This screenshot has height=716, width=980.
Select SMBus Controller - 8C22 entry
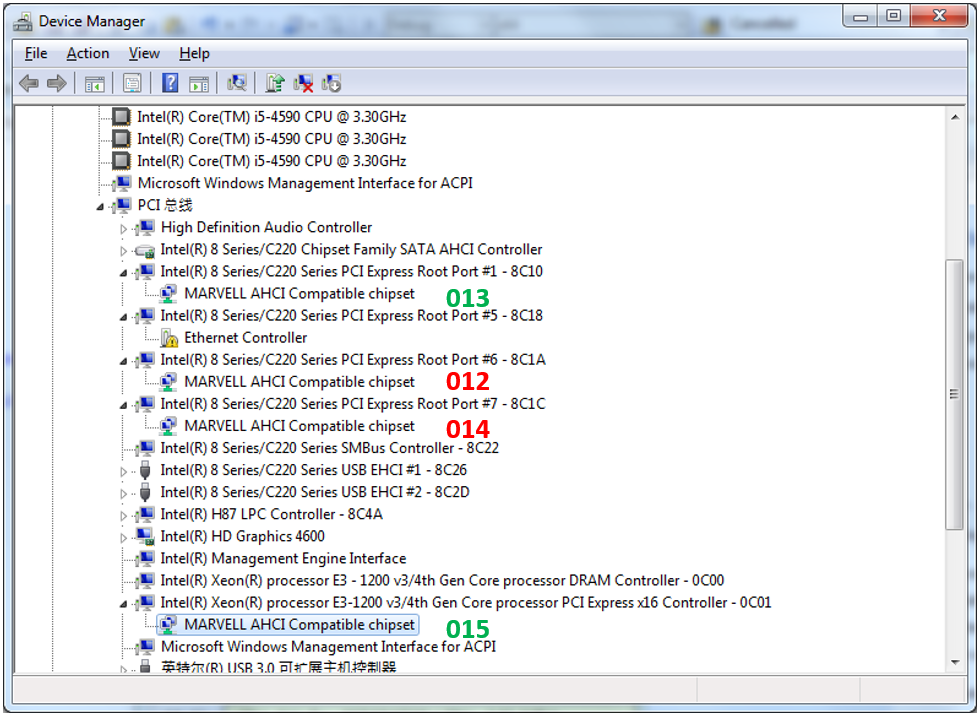click(x=329, y=448)
